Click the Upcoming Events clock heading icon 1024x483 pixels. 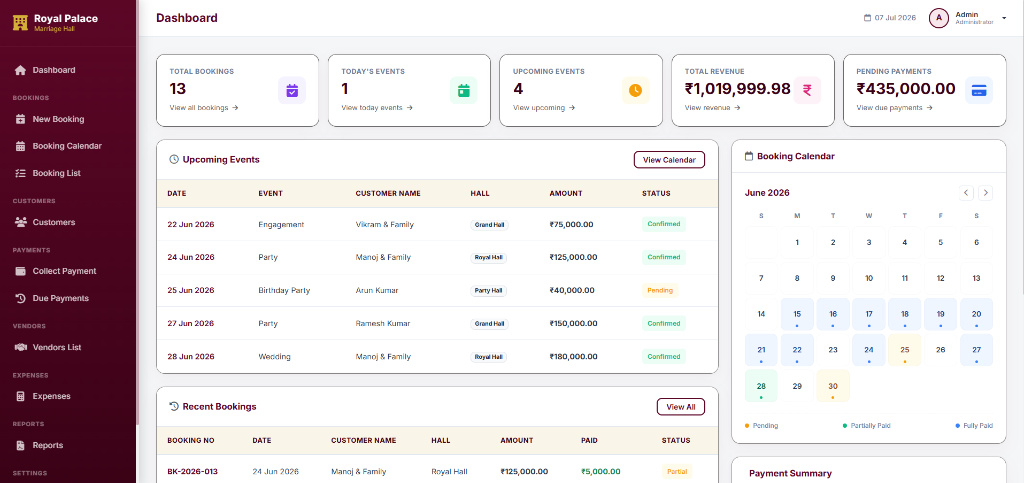(174, 159)
